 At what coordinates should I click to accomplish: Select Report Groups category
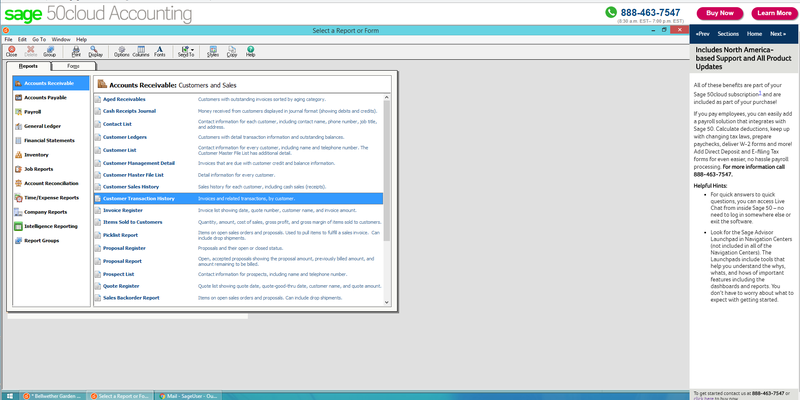(51, 240)
